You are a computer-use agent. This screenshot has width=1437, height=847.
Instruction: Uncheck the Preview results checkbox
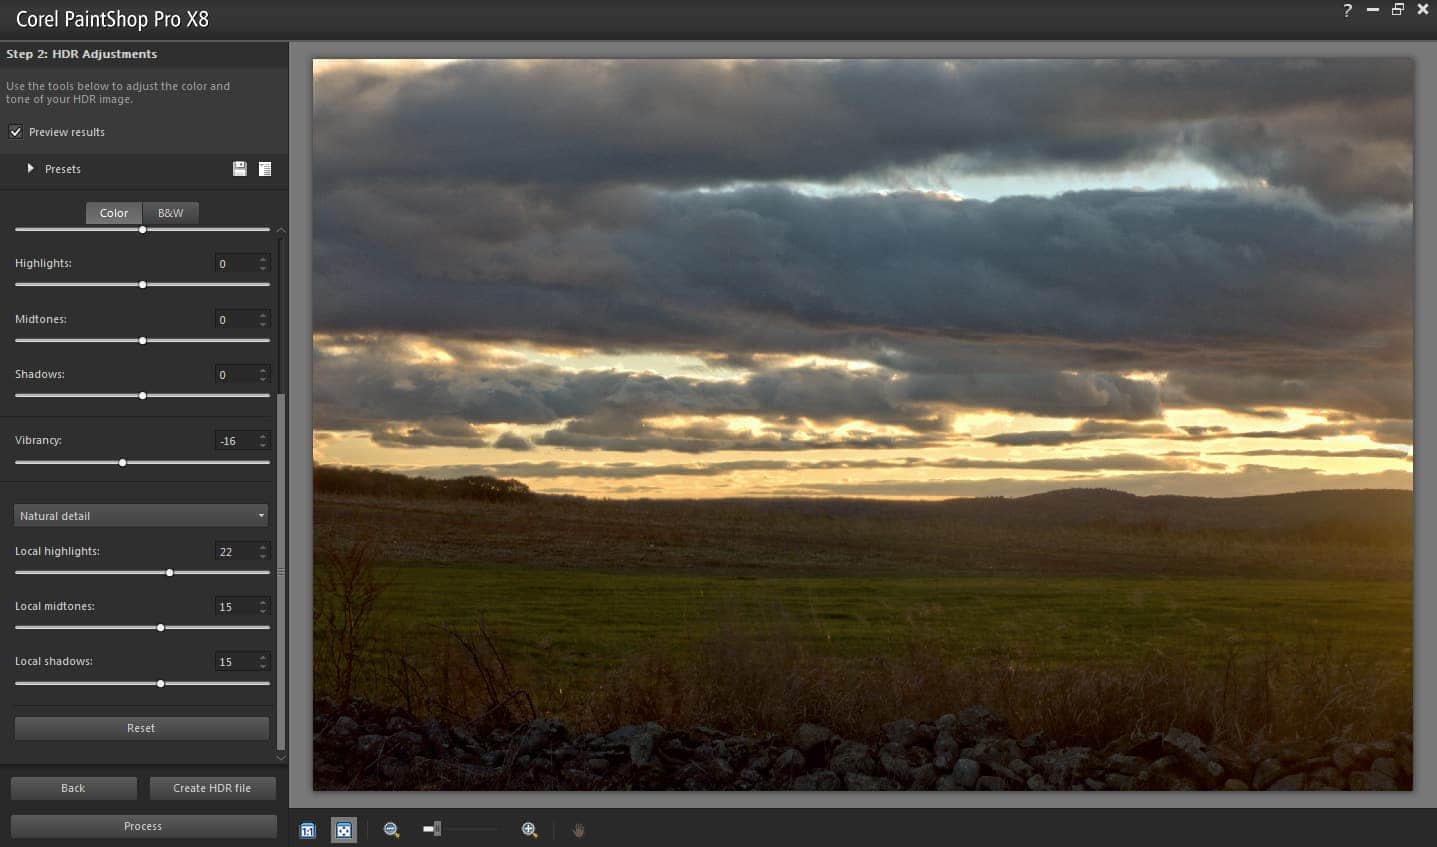[x=16, y=132]
